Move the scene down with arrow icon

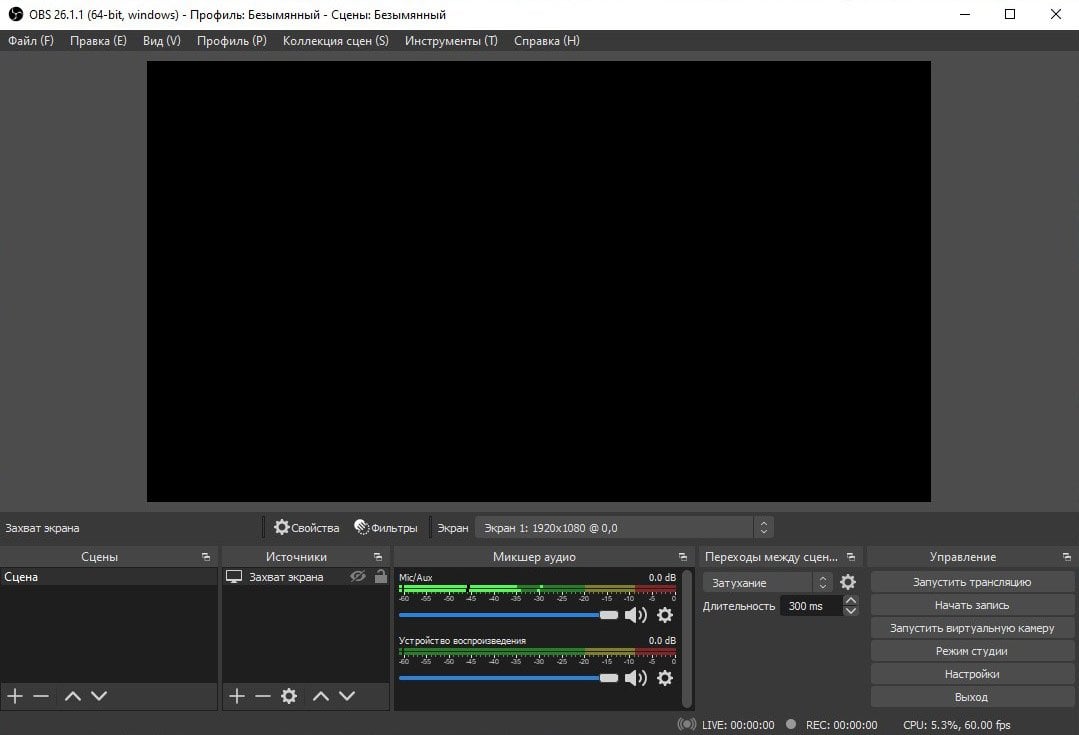click(98, 696)
